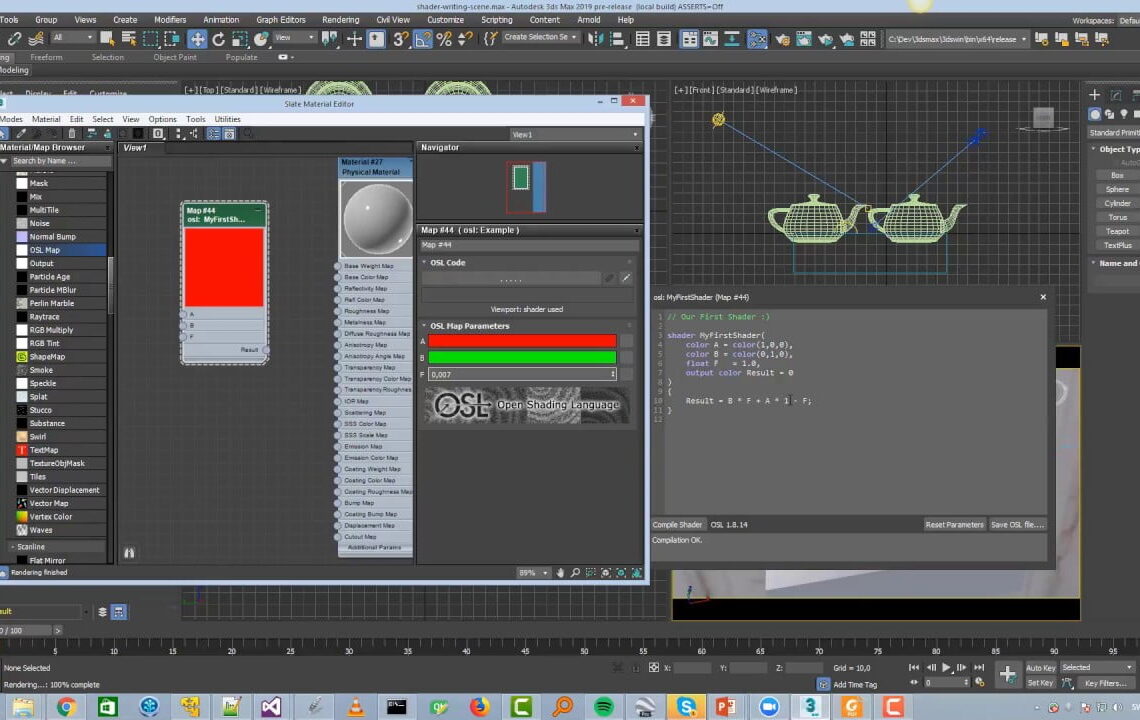Click the binoculars search icon in View1
1140x720 pixels.
point(129,553)
